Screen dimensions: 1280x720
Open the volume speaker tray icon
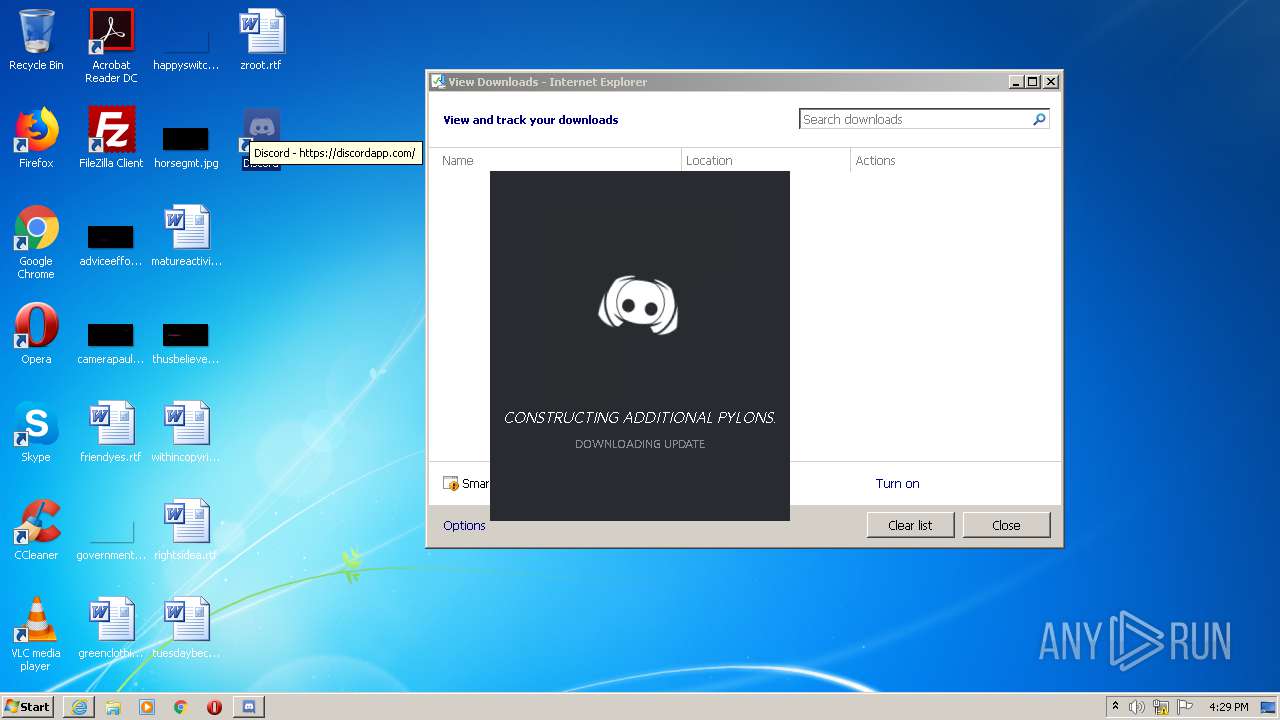point(1137,707)
